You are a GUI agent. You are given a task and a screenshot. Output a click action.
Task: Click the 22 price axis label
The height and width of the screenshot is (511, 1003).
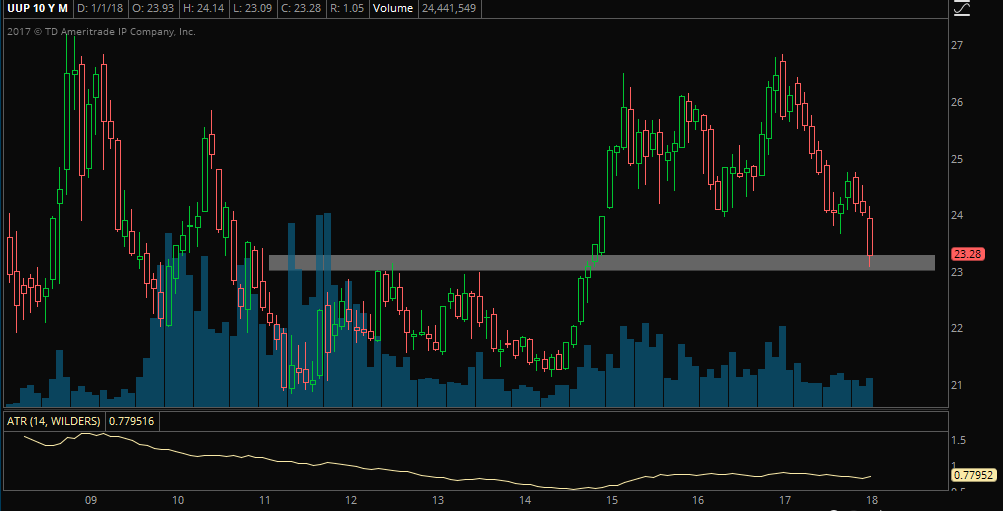pos(958,328)
